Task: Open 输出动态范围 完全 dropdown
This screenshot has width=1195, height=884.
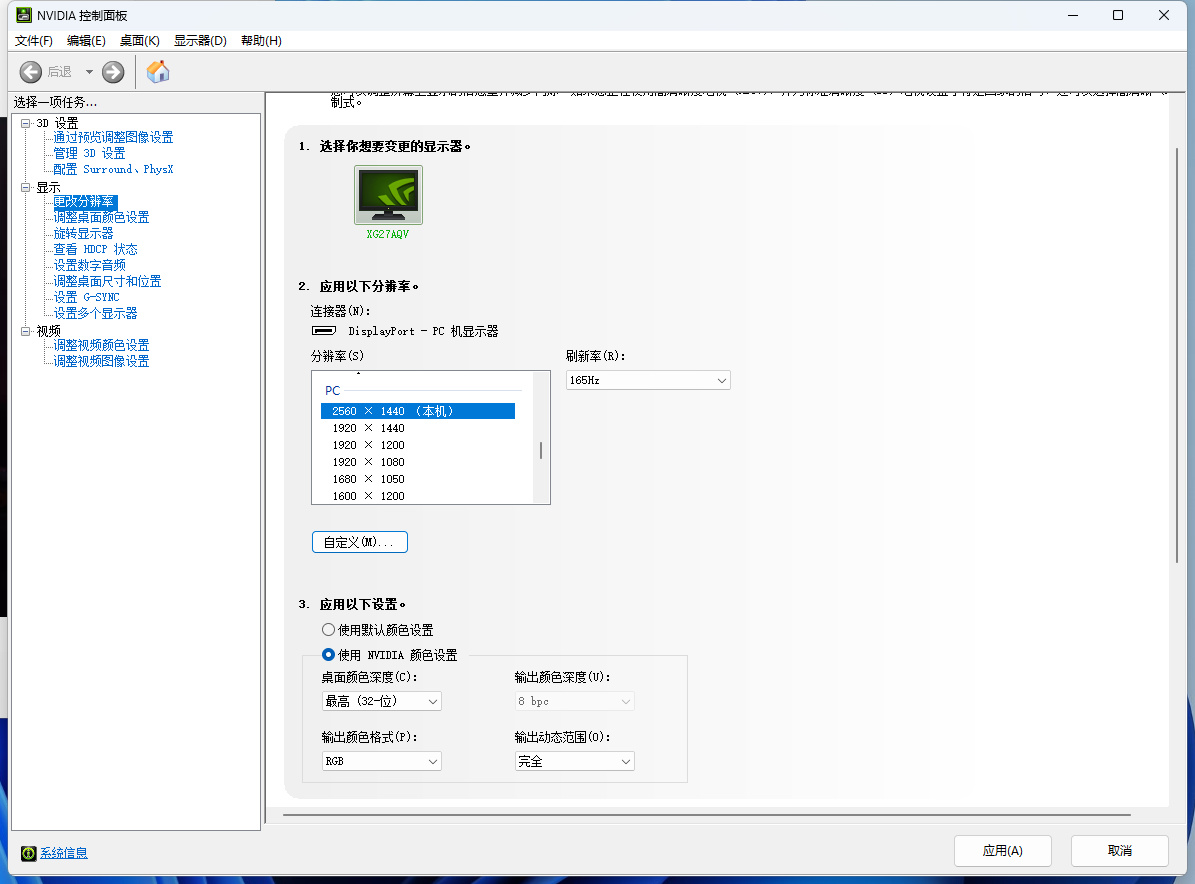Action: tap(575, 761)
